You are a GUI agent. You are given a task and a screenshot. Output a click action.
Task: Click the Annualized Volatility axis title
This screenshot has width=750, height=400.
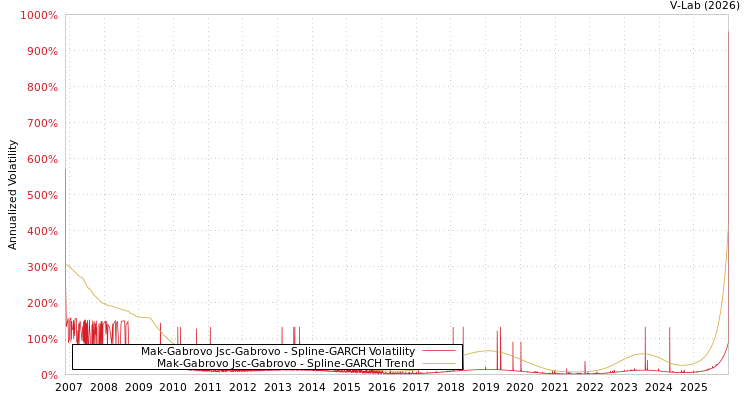pos(12,195)
